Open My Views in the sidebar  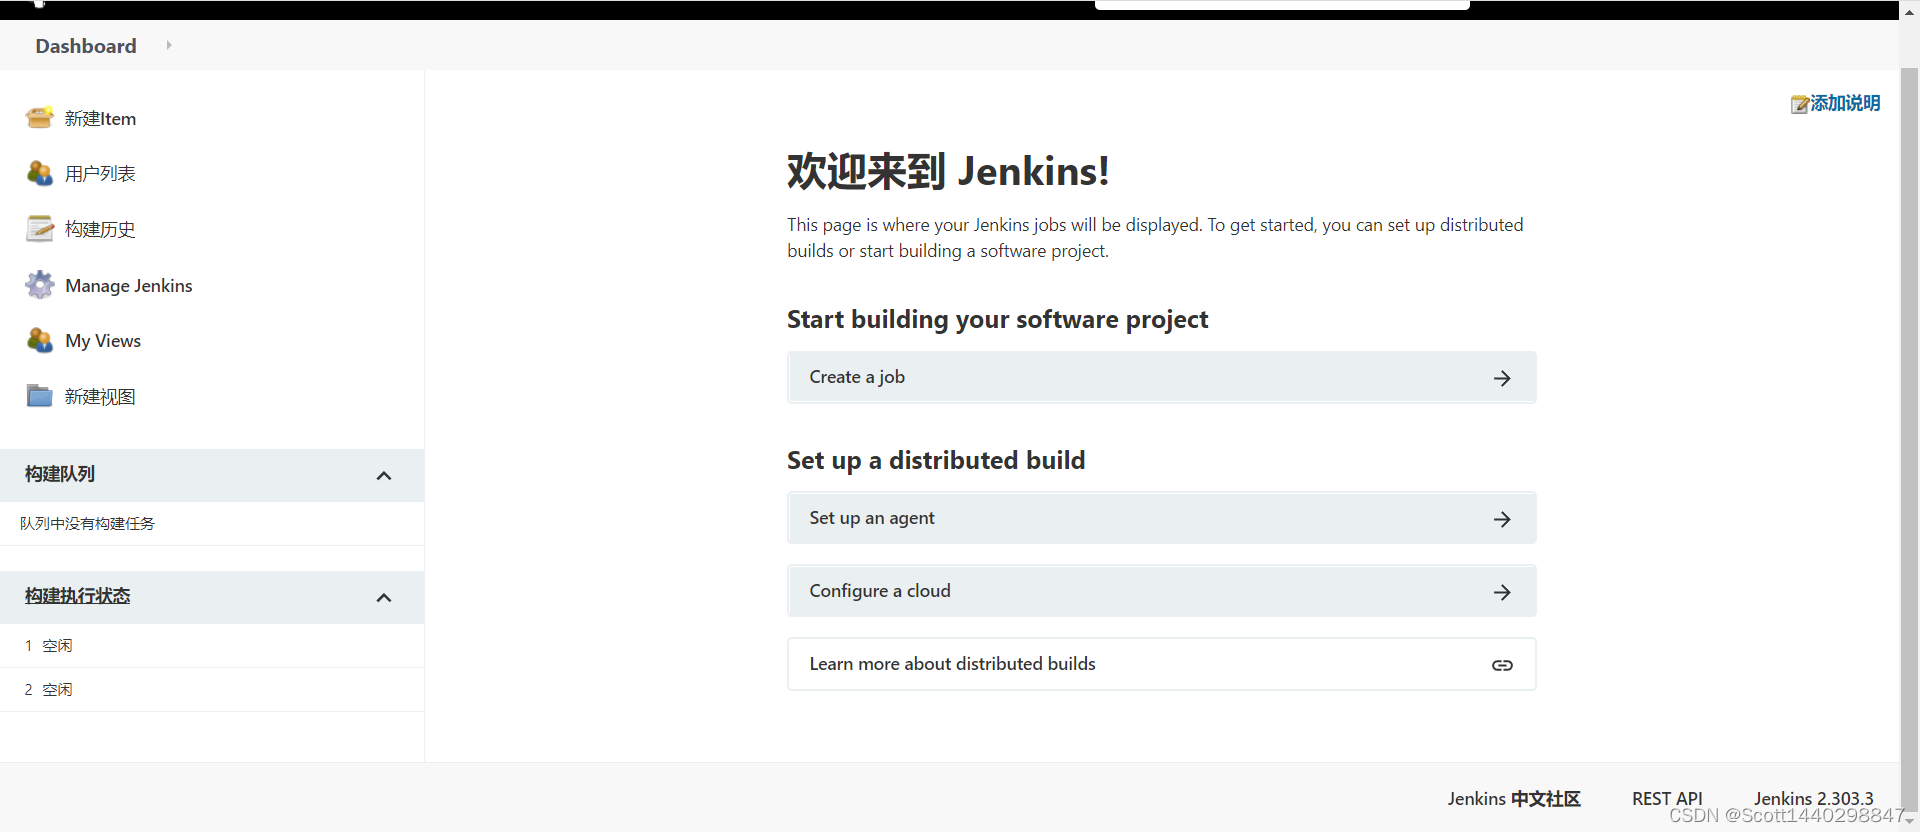click(x=103, y=340)
